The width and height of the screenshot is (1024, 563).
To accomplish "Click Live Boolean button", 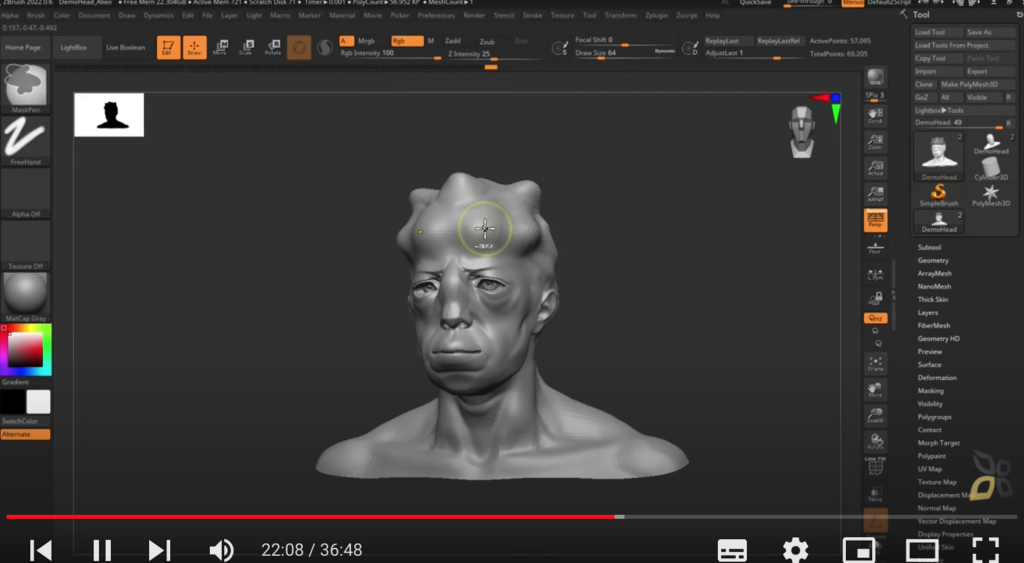I will 125,48.
